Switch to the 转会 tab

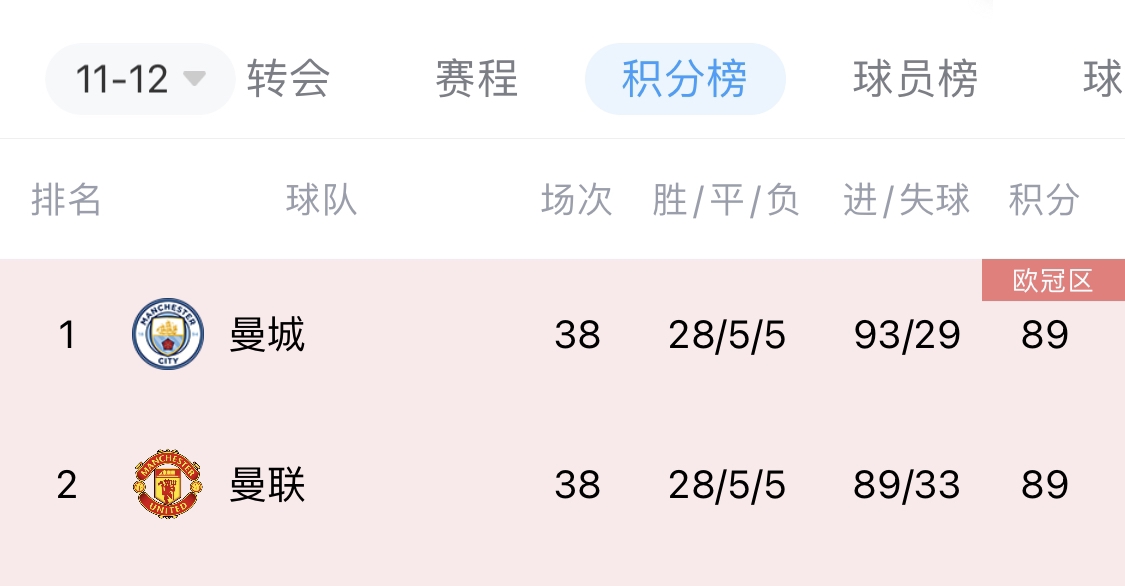pos(288,79)
